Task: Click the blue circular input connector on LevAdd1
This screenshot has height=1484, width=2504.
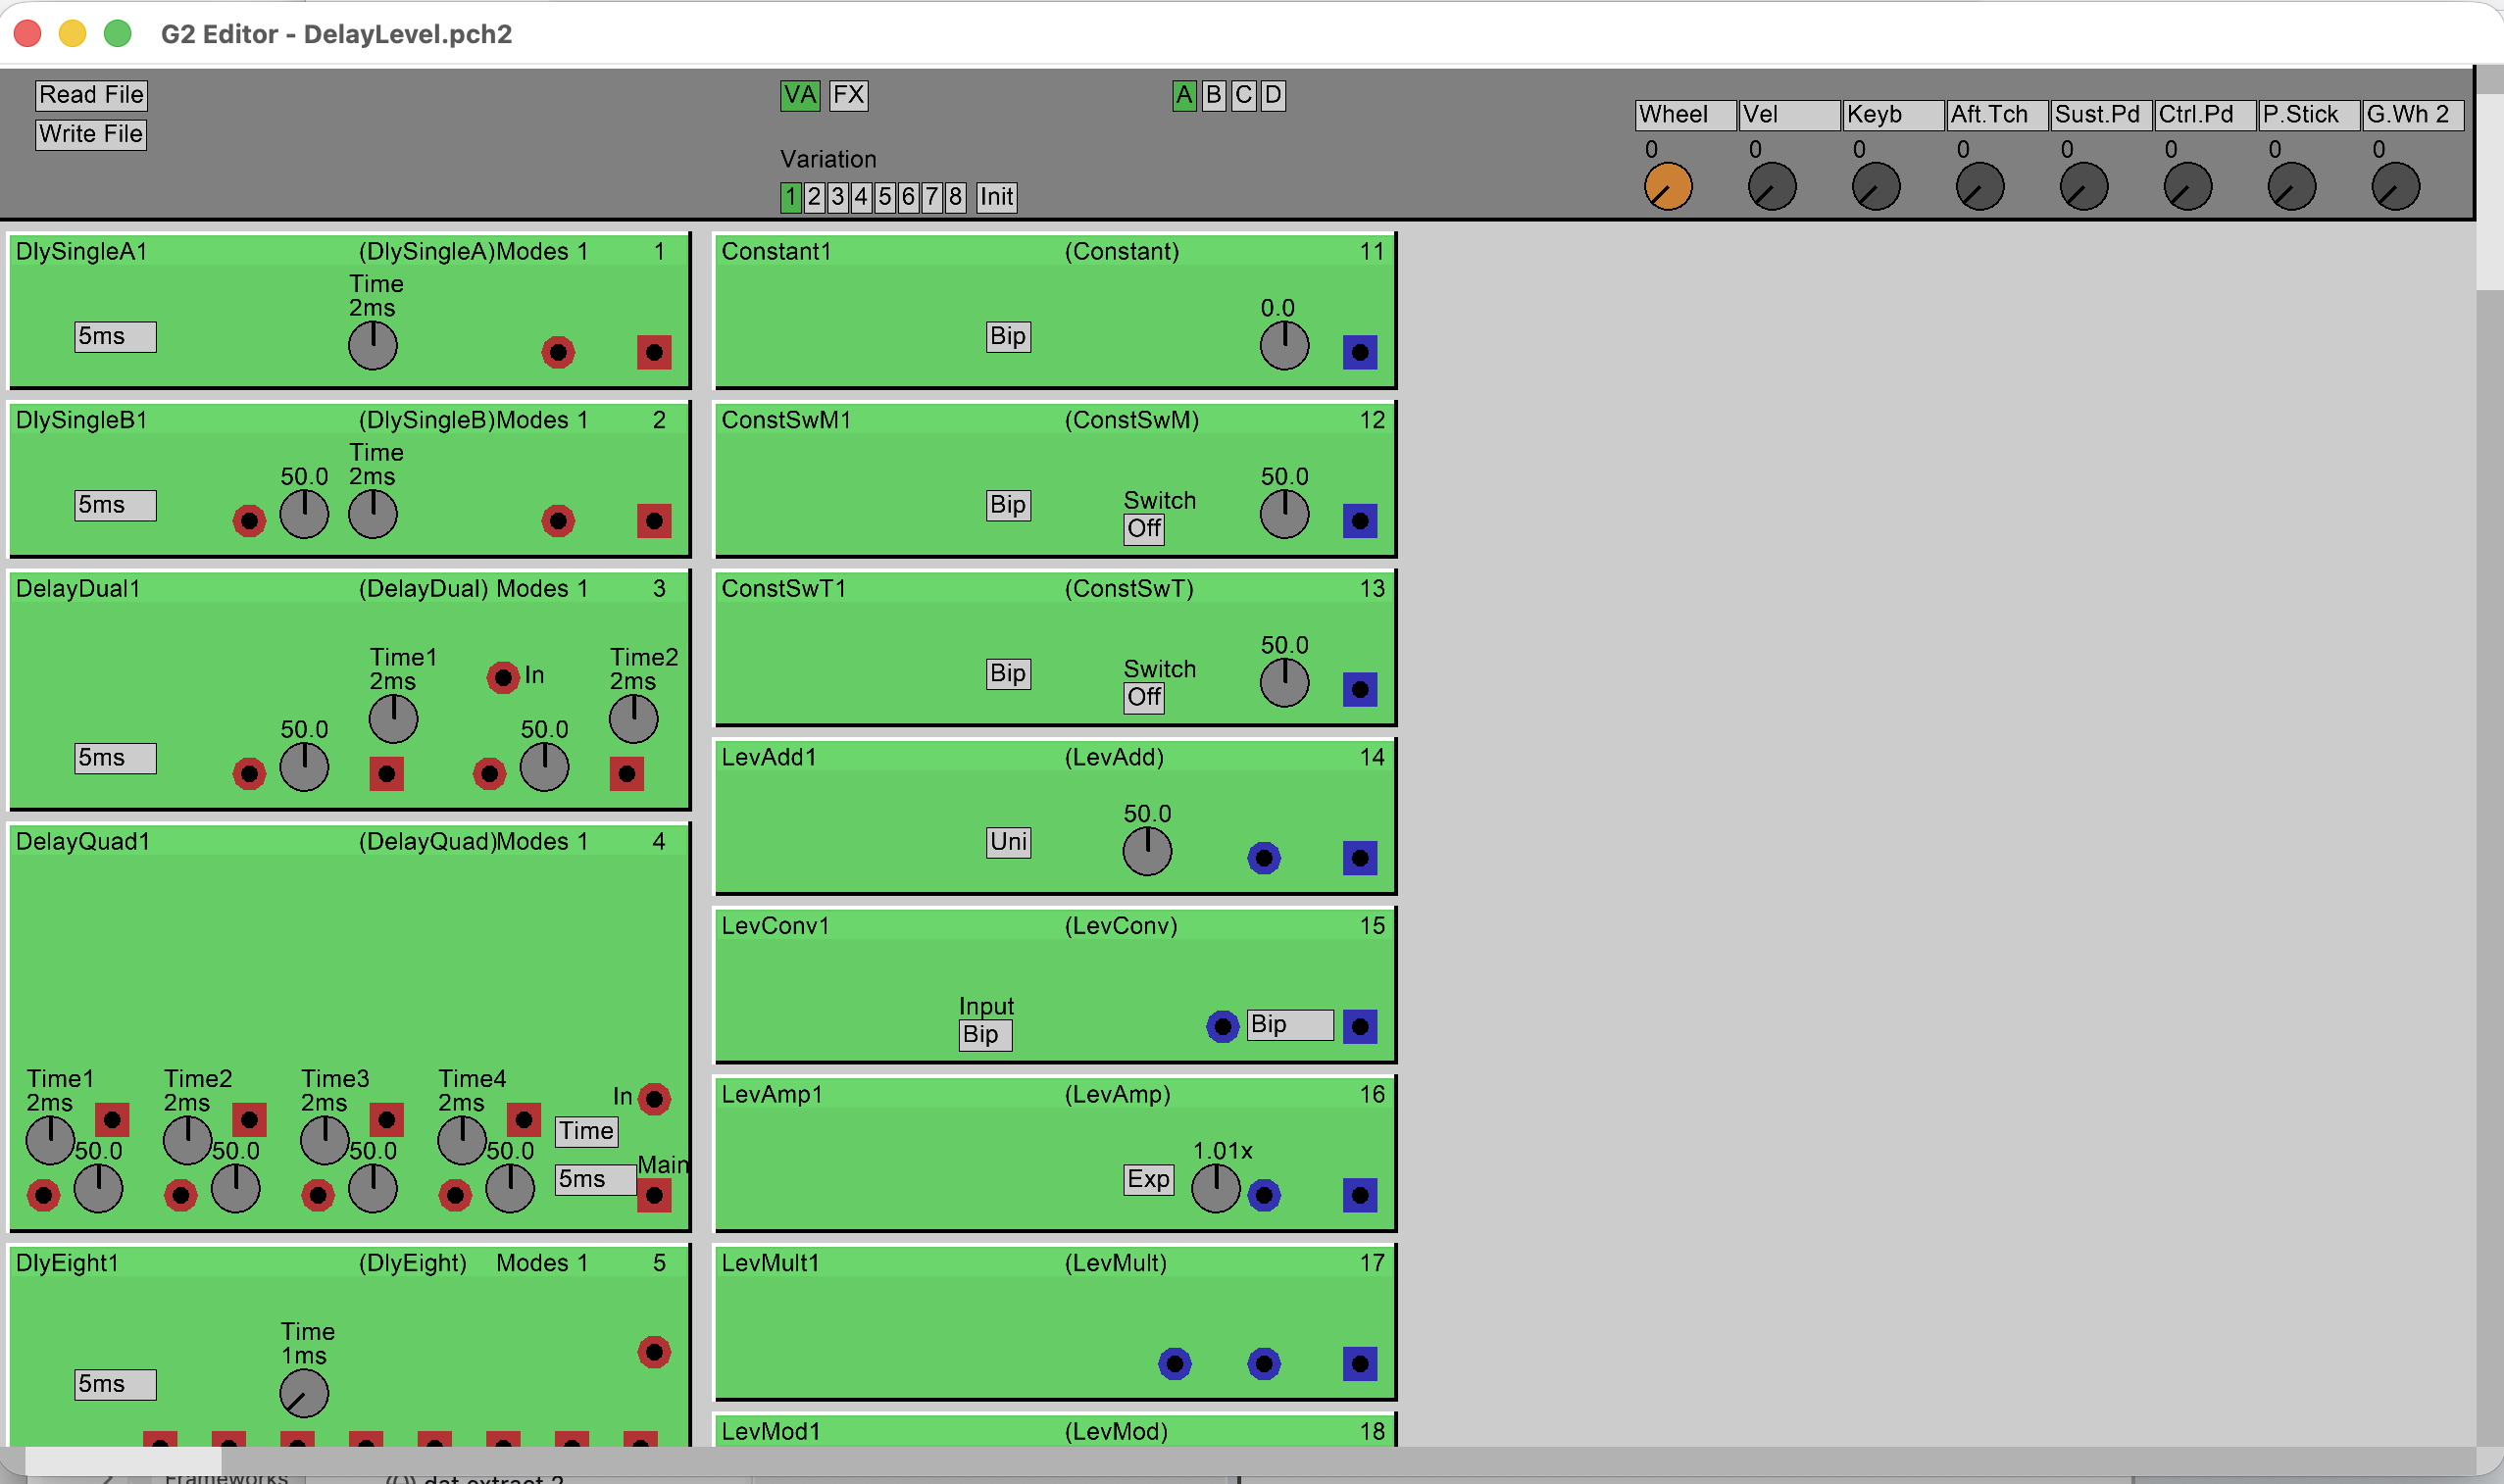Action: pos(1263,858)
